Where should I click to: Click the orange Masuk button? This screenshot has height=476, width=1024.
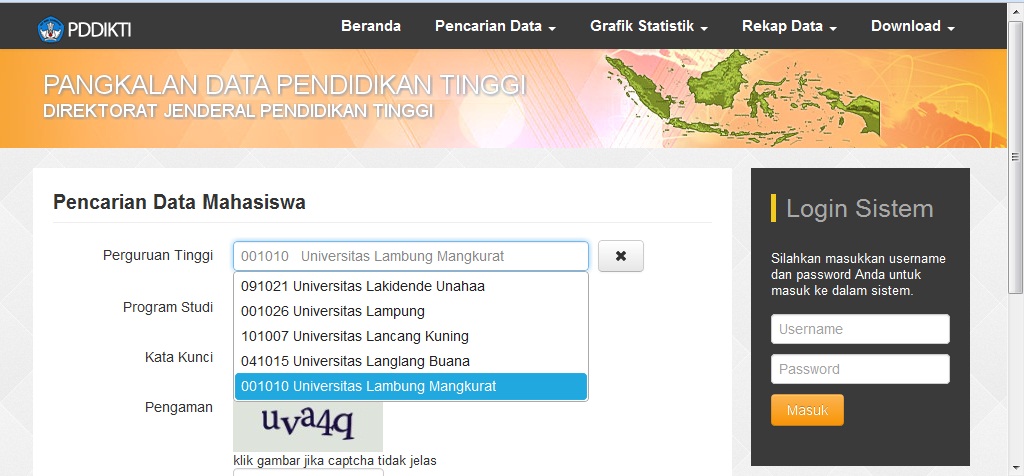(807, 410)
